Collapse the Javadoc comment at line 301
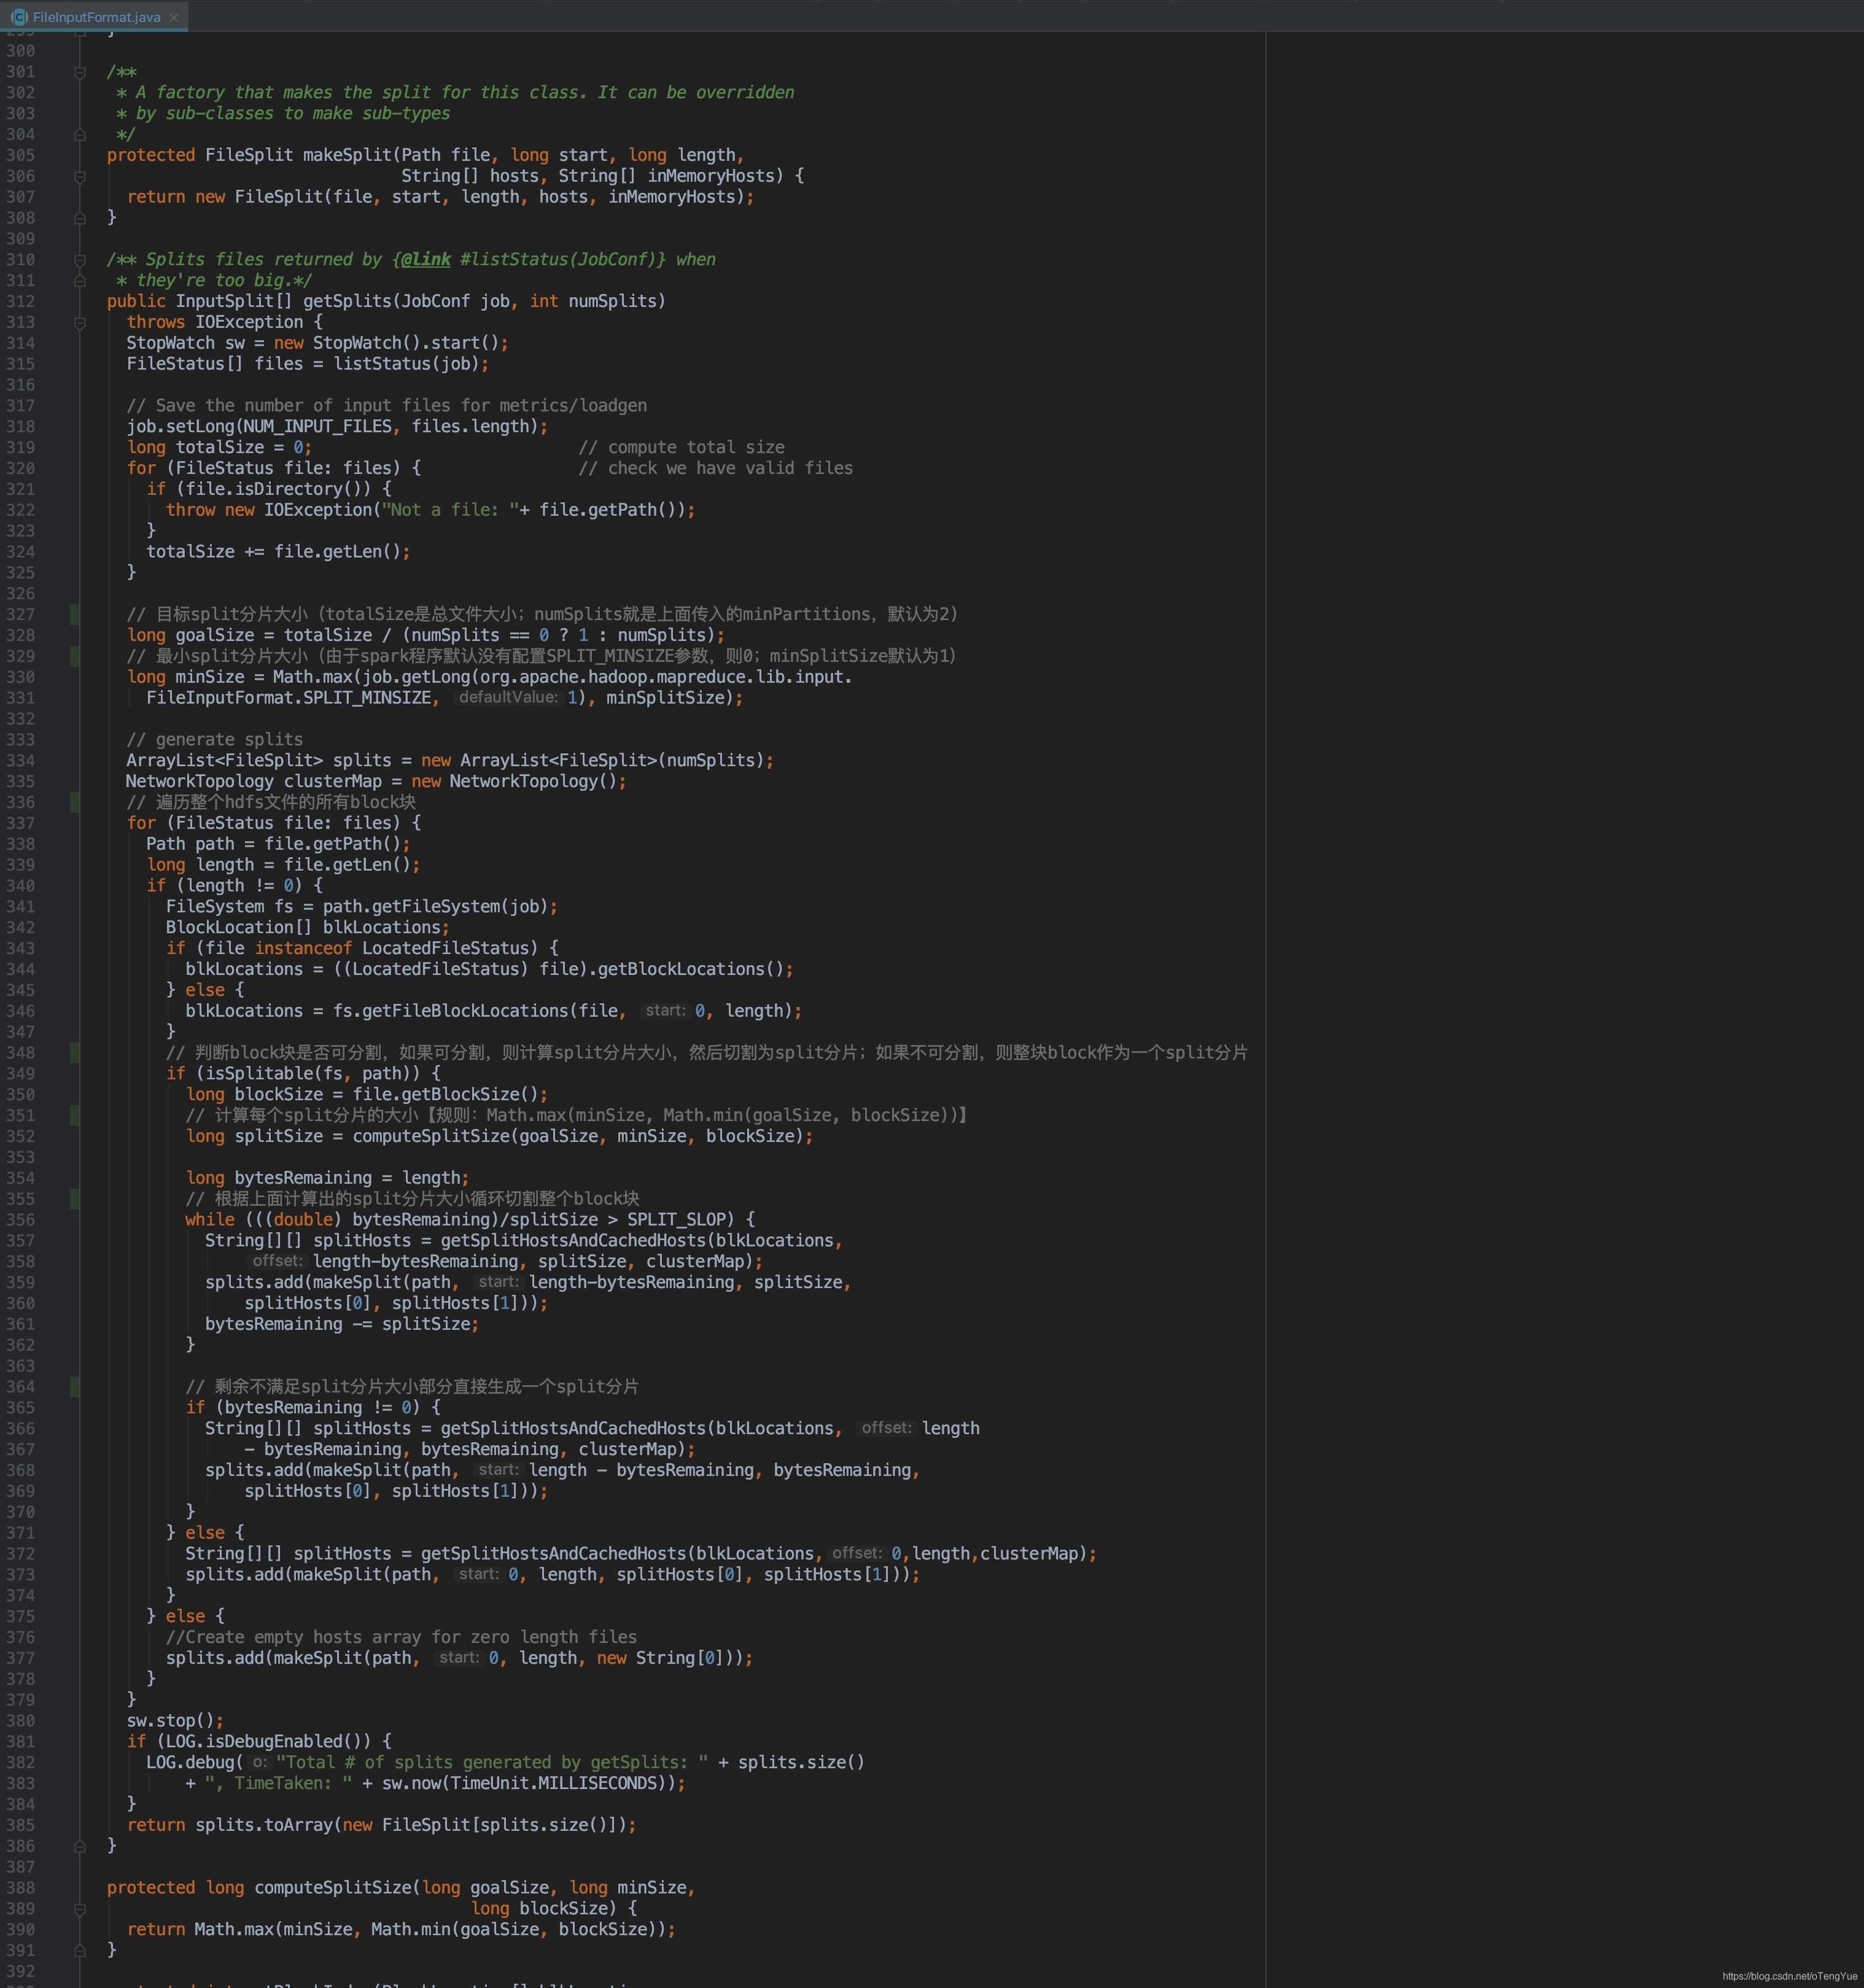The width and height of the screenshot is (1864, 1988). tap(80, 72)
